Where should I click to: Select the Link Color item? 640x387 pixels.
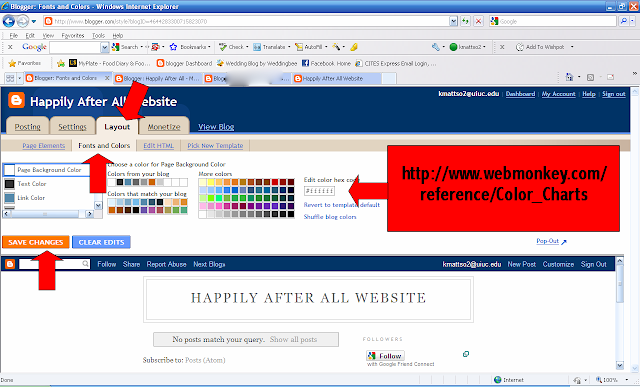[47, 198]
